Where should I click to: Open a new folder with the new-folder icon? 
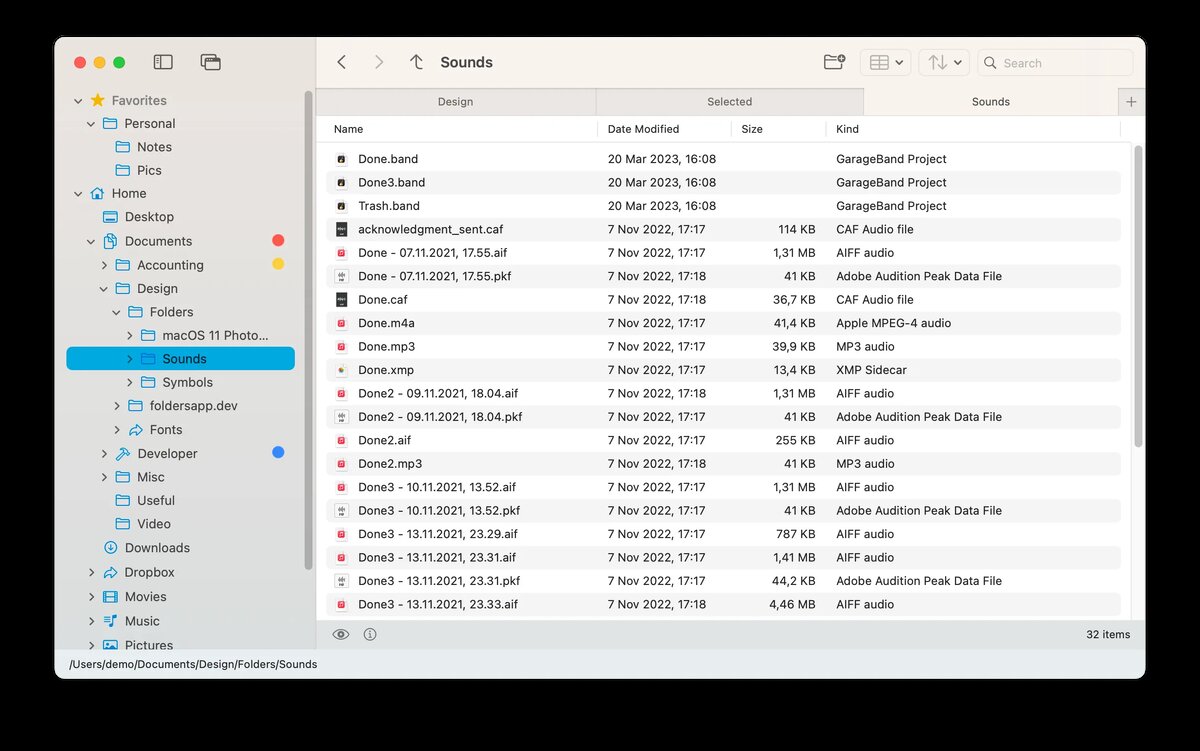pos(834,61)
